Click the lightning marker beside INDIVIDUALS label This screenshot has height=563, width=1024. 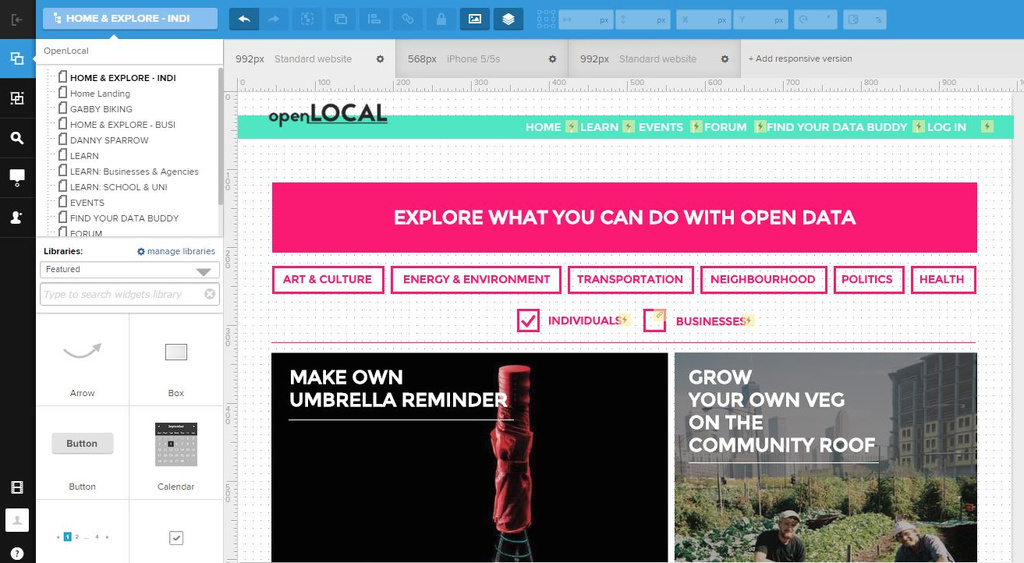[x=624, y=319]
